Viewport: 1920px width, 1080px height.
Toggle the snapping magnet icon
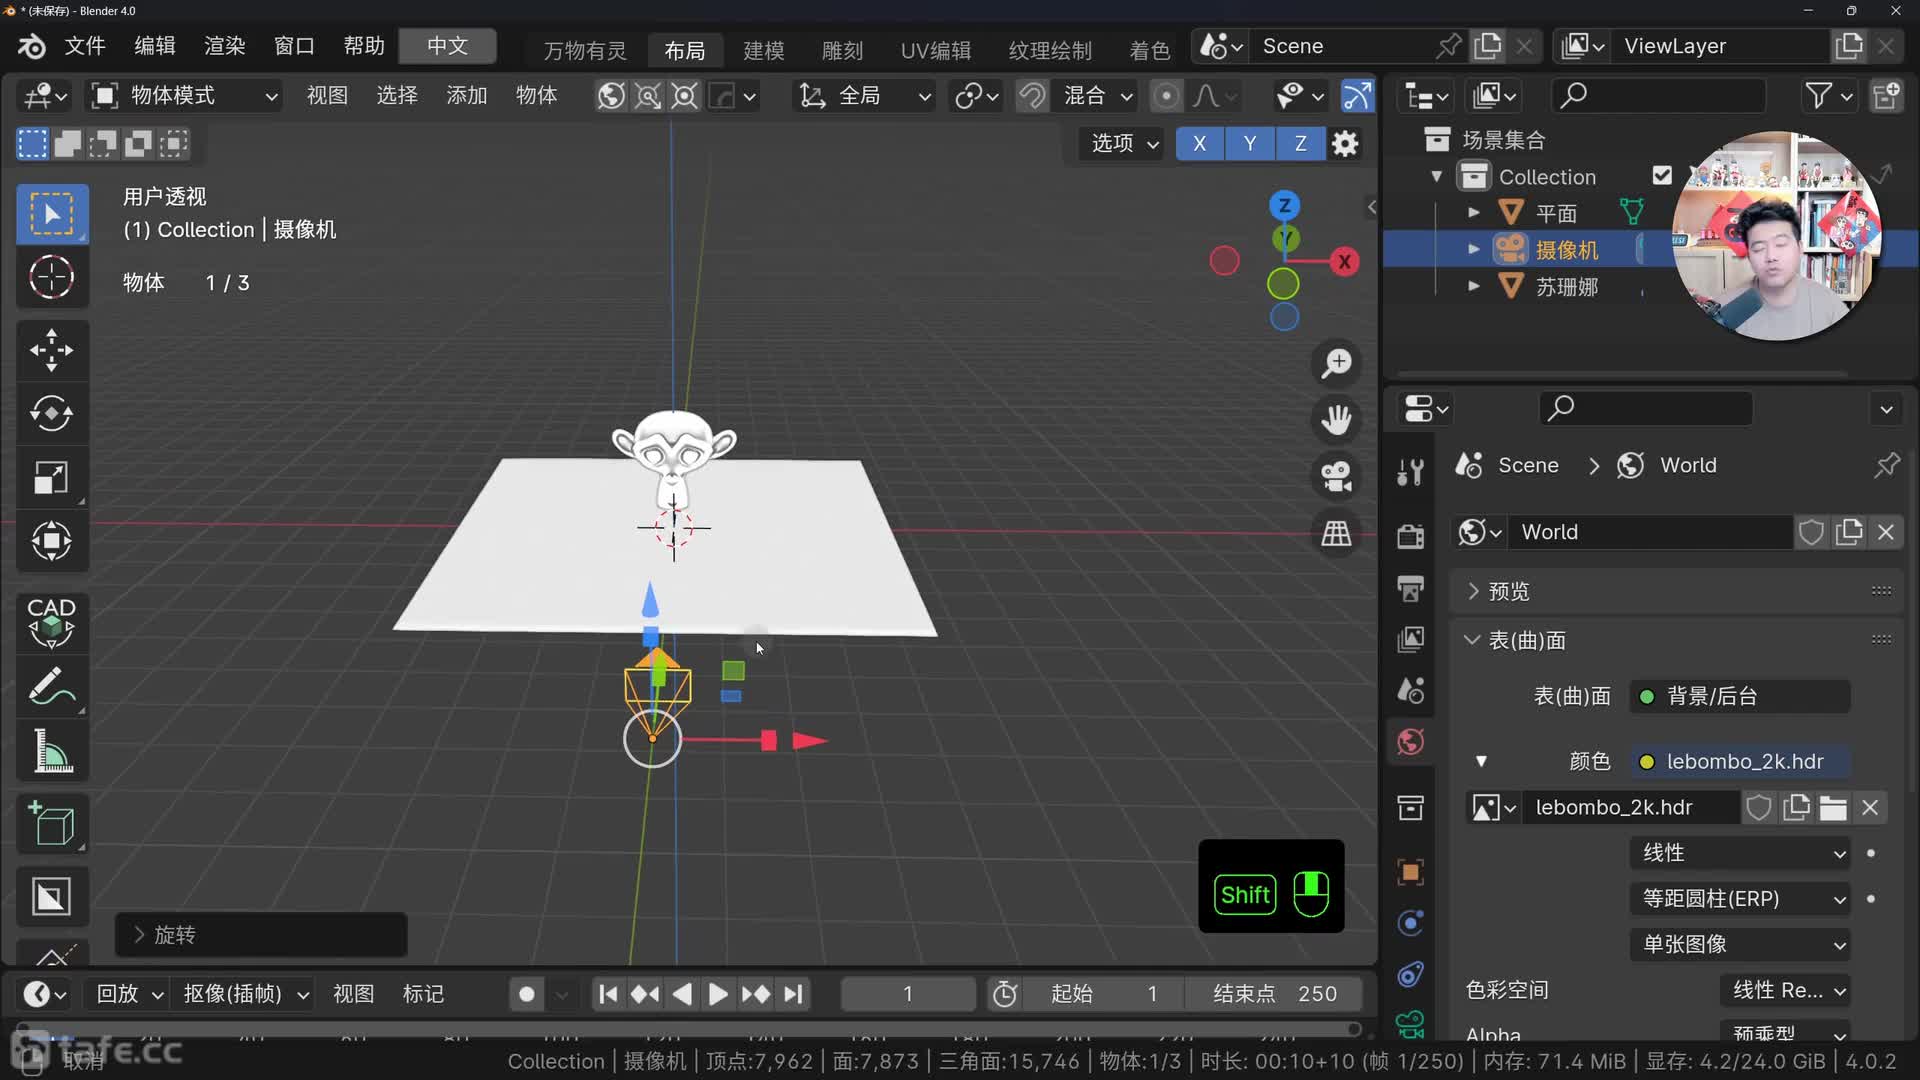tap(1031, 95)
